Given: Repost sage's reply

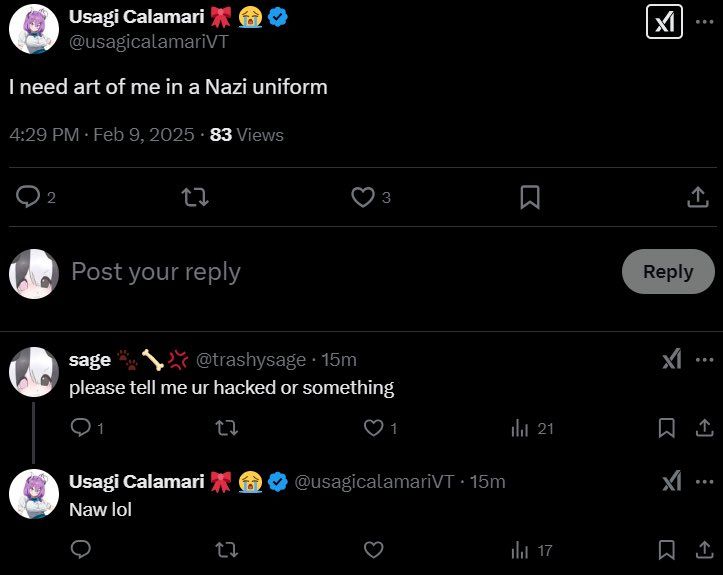Looking at the screenshot, I should pyautogui.click(x=227, y=428).
